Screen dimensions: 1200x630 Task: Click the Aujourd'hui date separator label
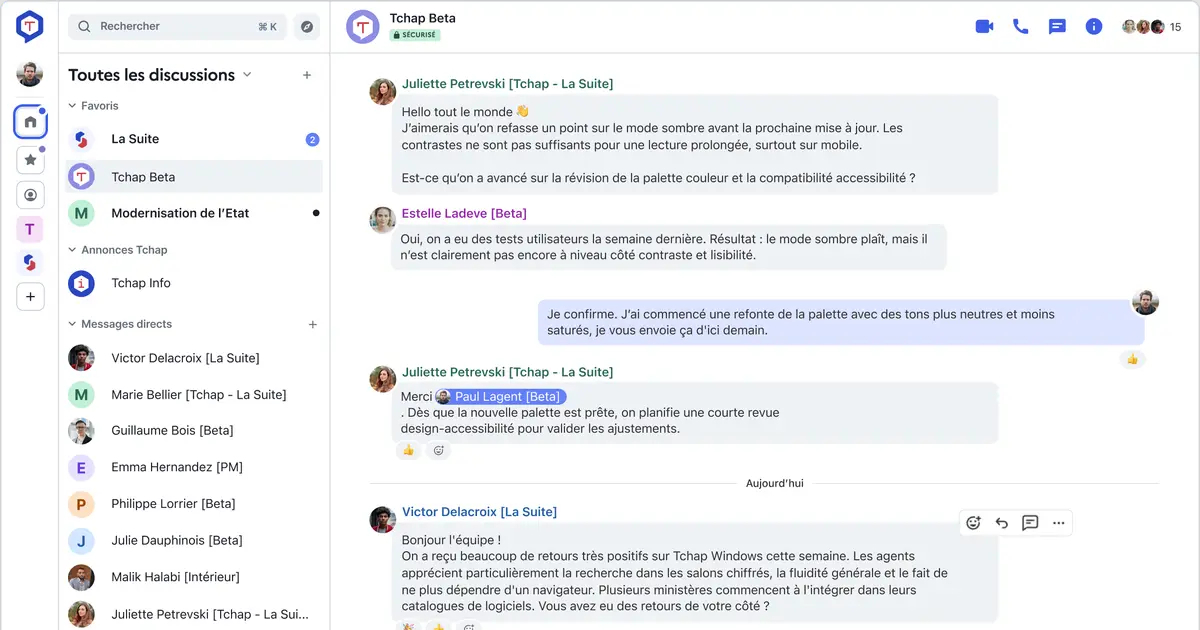[774, 484]
